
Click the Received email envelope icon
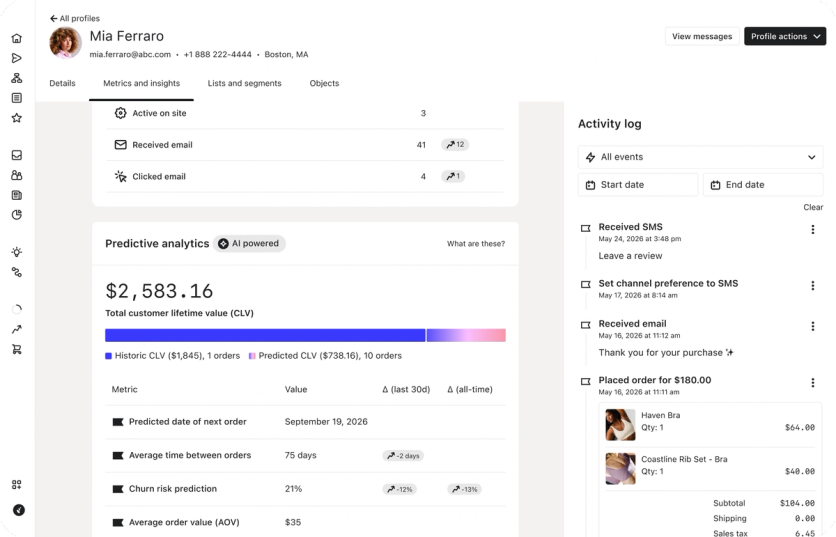tap(120, 145)
